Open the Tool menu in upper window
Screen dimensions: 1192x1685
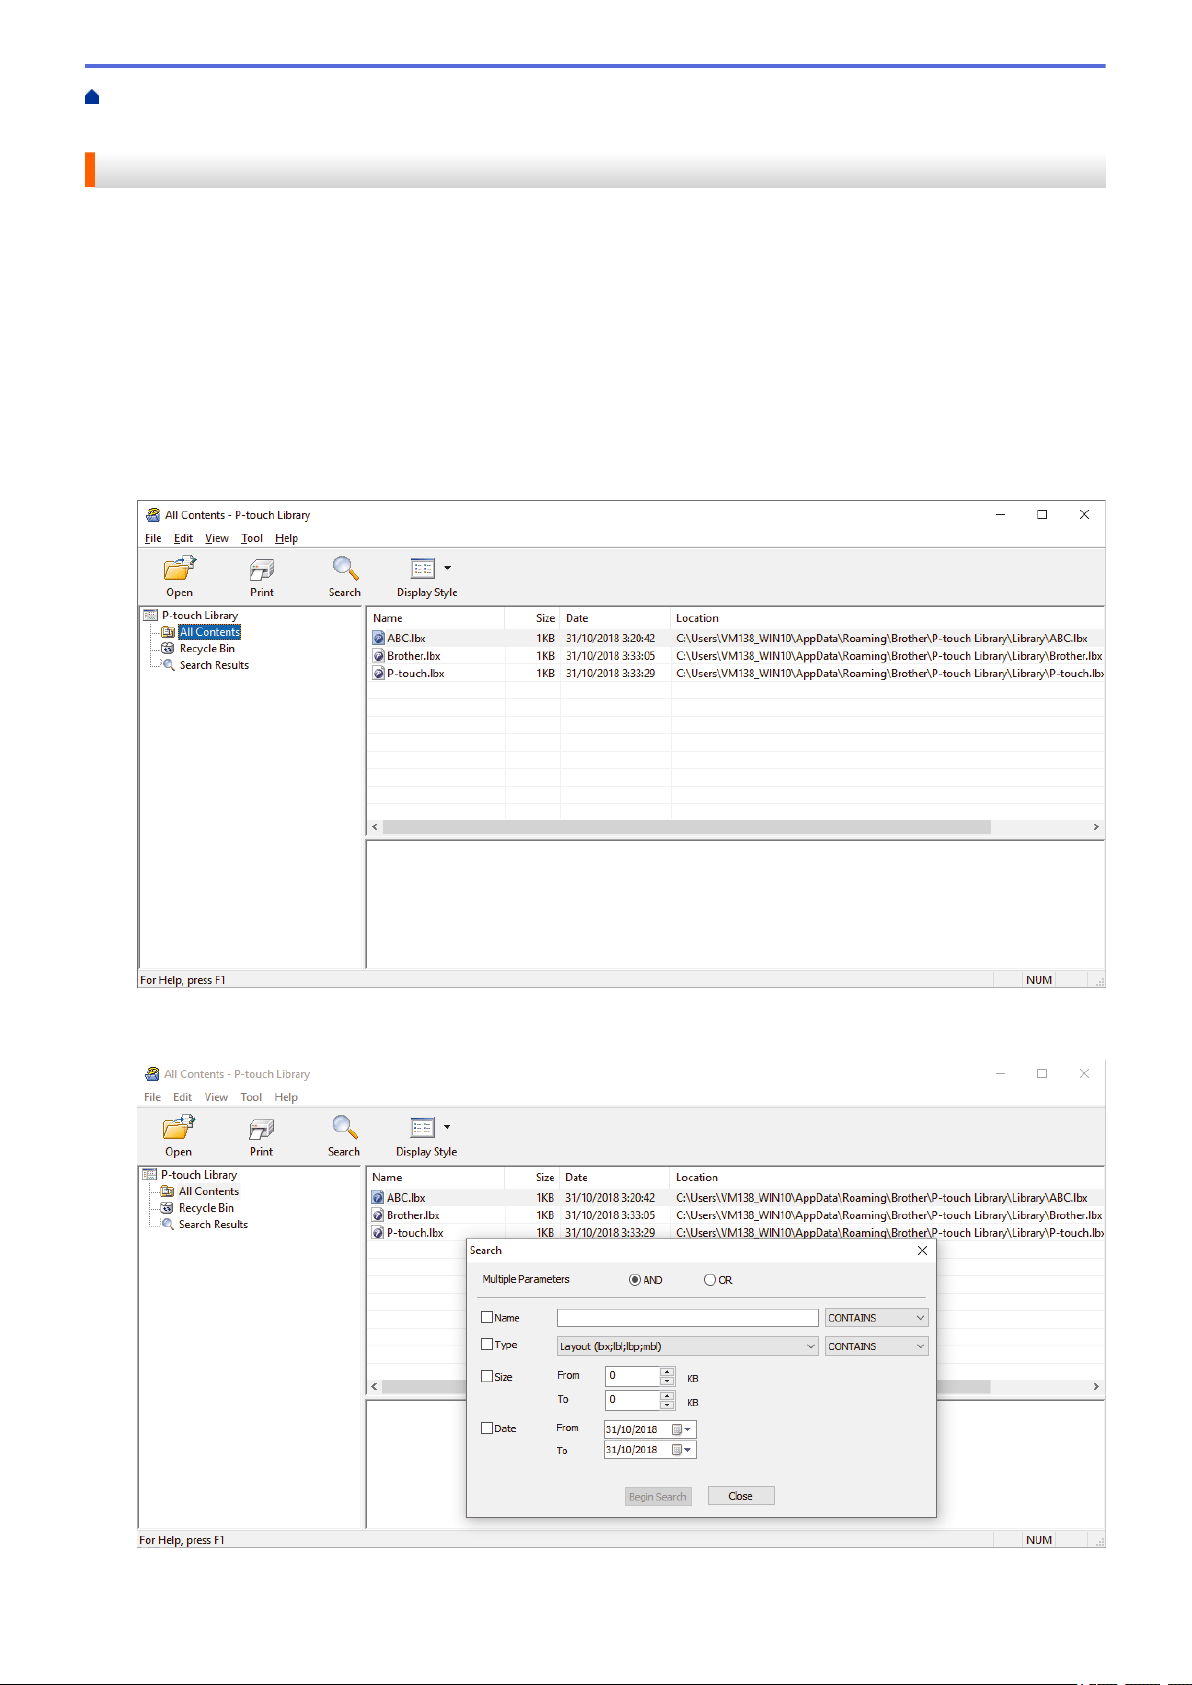pyautogui.click(x=252, y=538)
